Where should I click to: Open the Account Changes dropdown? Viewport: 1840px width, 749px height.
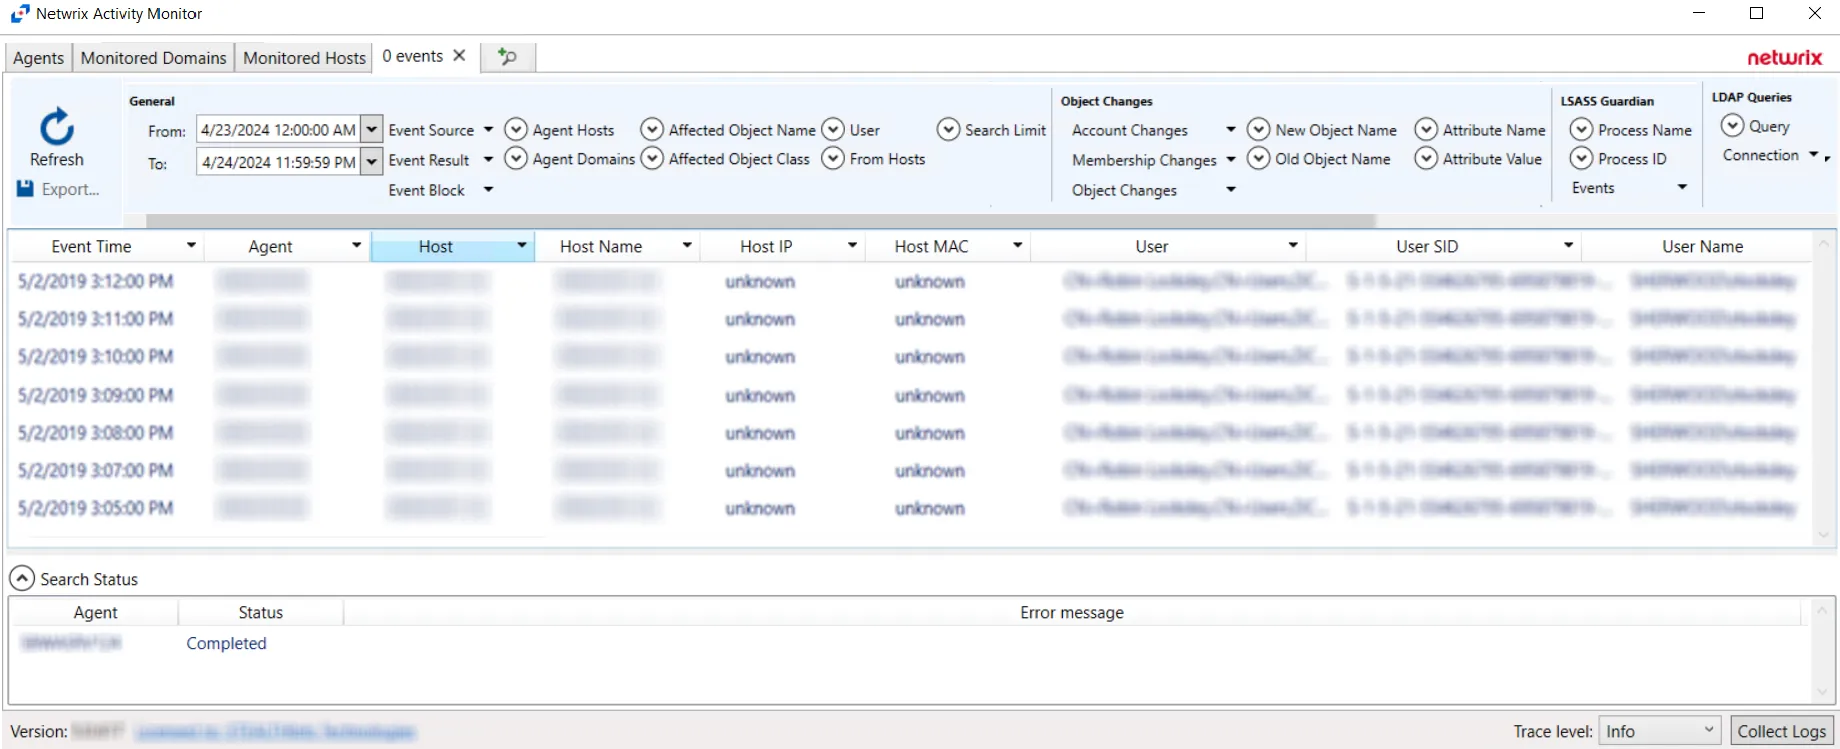1231,130
